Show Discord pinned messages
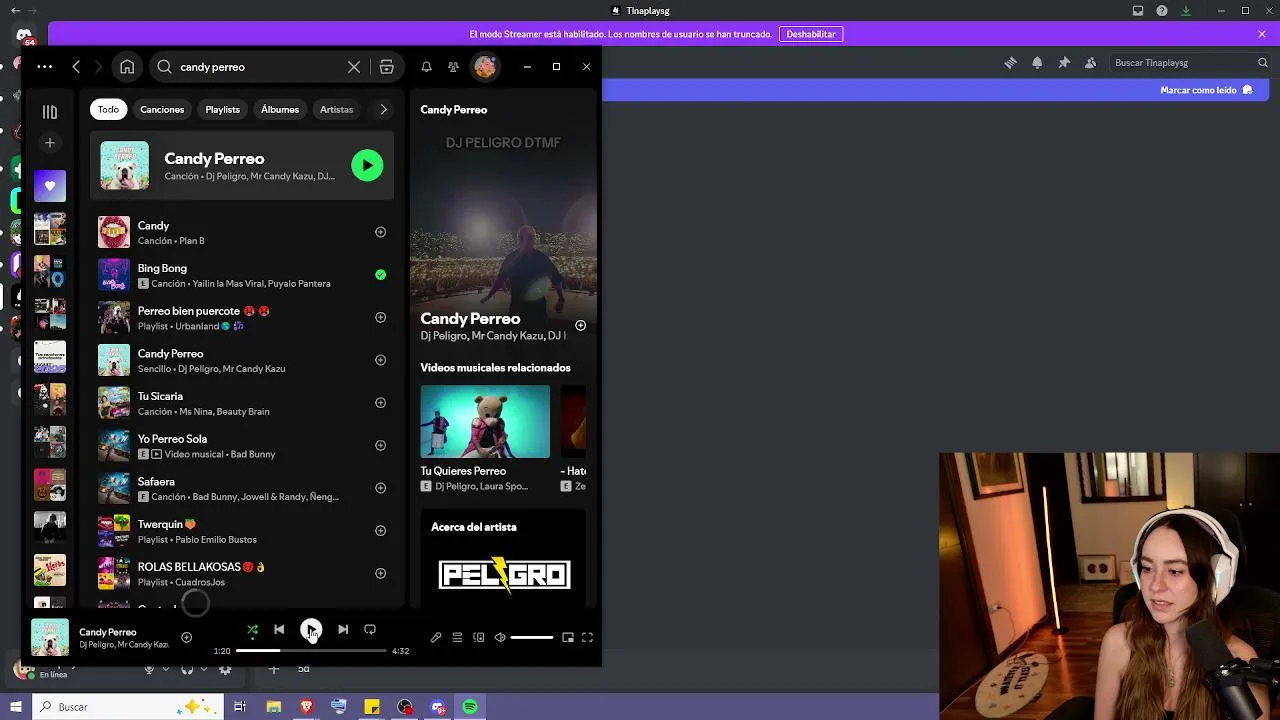This screenshot has height=720, width=1280. 1064,62
